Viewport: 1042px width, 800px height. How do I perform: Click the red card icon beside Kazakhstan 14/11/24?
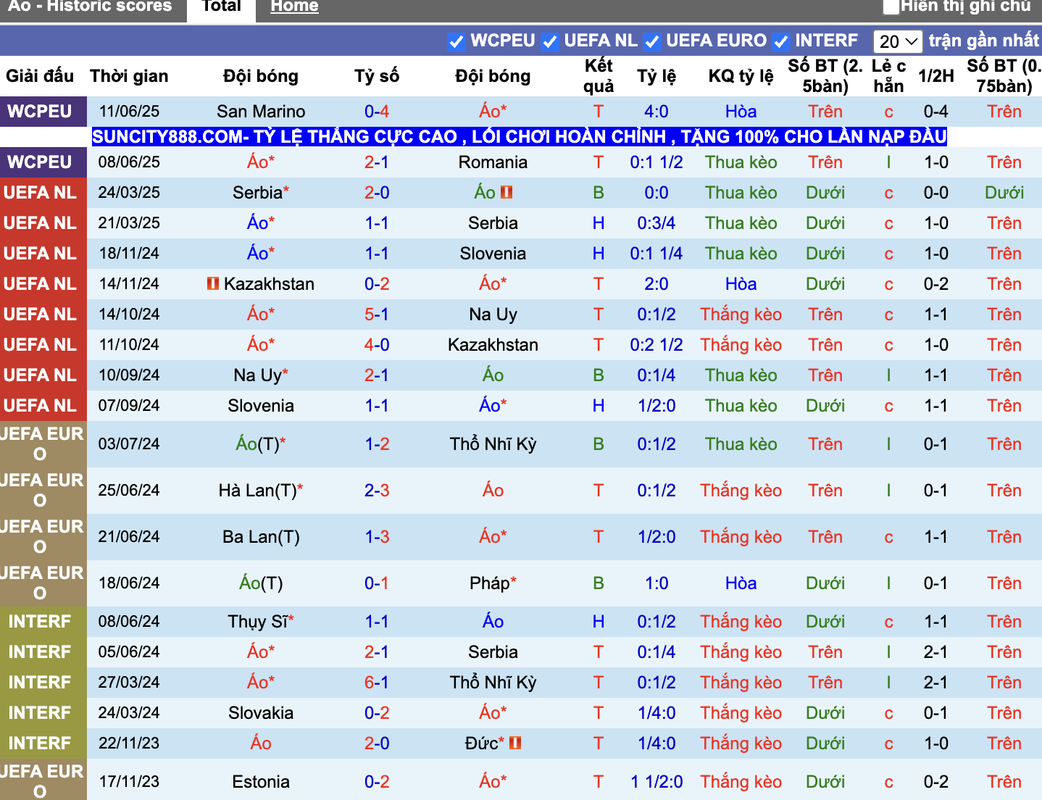click(213, 284)
